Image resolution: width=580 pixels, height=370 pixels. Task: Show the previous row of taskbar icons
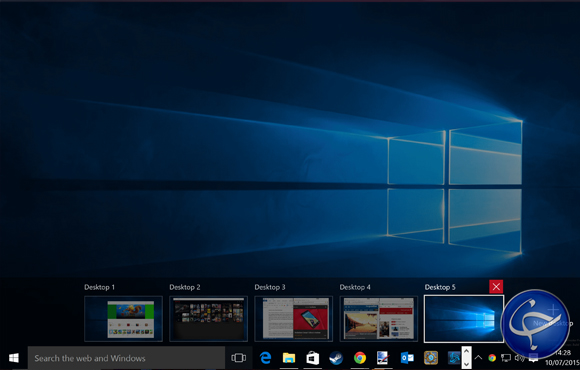(x=466, y=352)
